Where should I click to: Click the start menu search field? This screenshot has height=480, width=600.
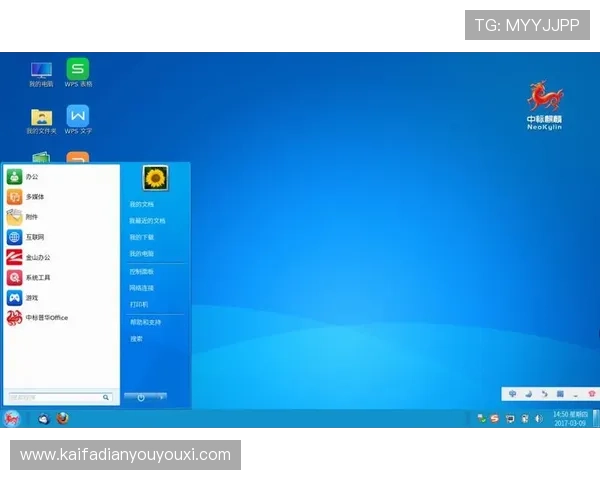[x=55, y=397]
